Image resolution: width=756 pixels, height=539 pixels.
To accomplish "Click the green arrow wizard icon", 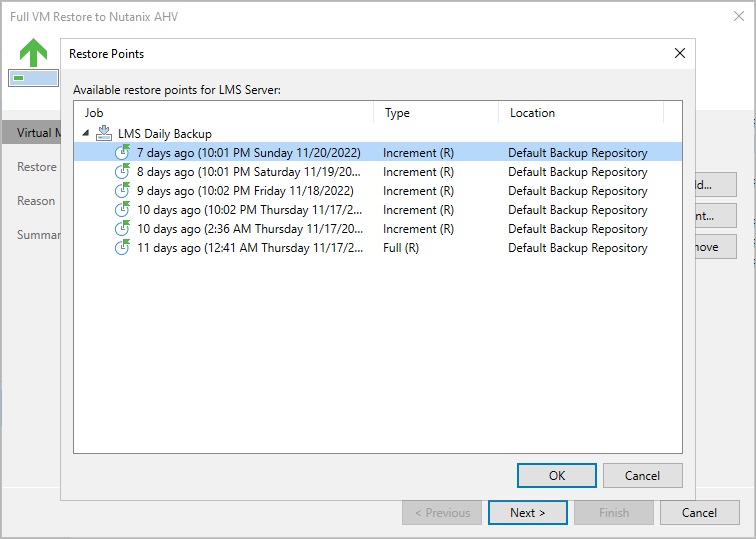I will (x=34, y=52).
